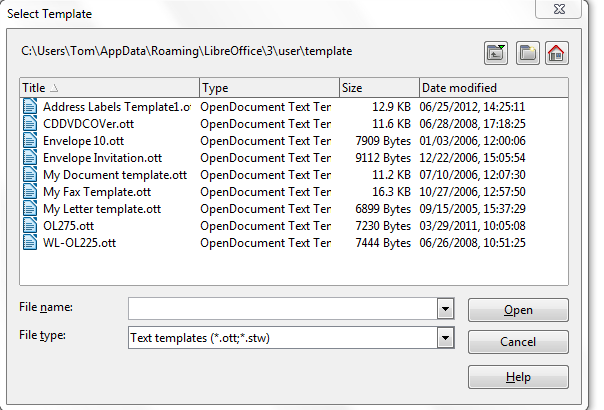The height and width of the screenshot is (410, 604).
Task: Click the Envelope 10.ott document icon
Action: (30, 140)
